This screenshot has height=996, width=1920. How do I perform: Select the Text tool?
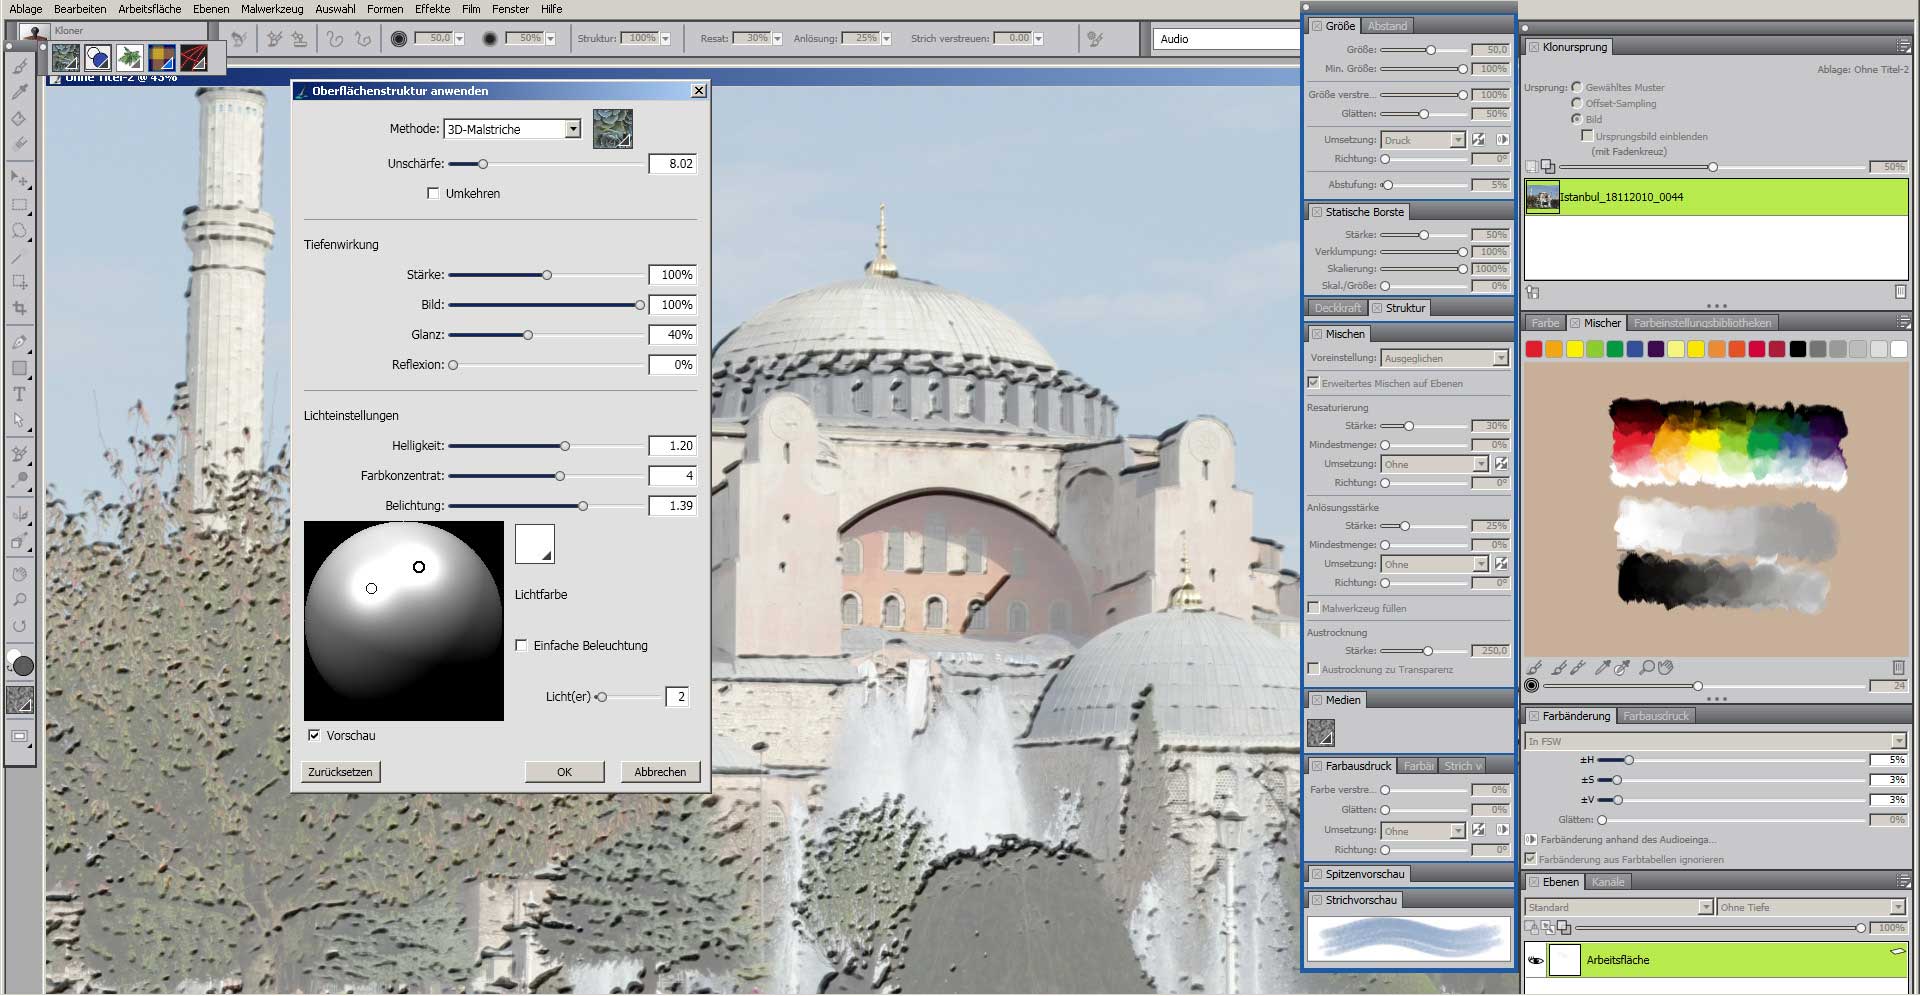pos(19,394)
